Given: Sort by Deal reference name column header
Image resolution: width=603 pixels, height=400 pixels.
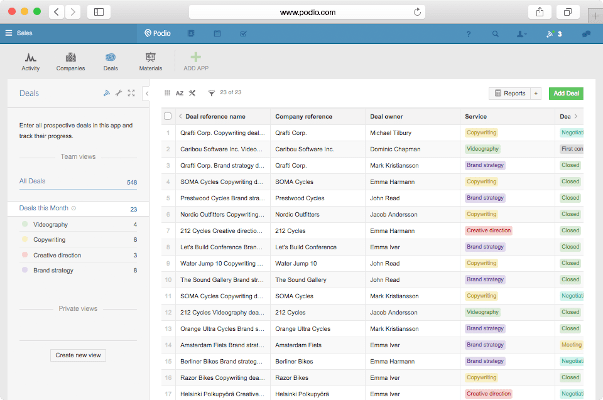Looking at the screenshot, I should tap(215, 117).
